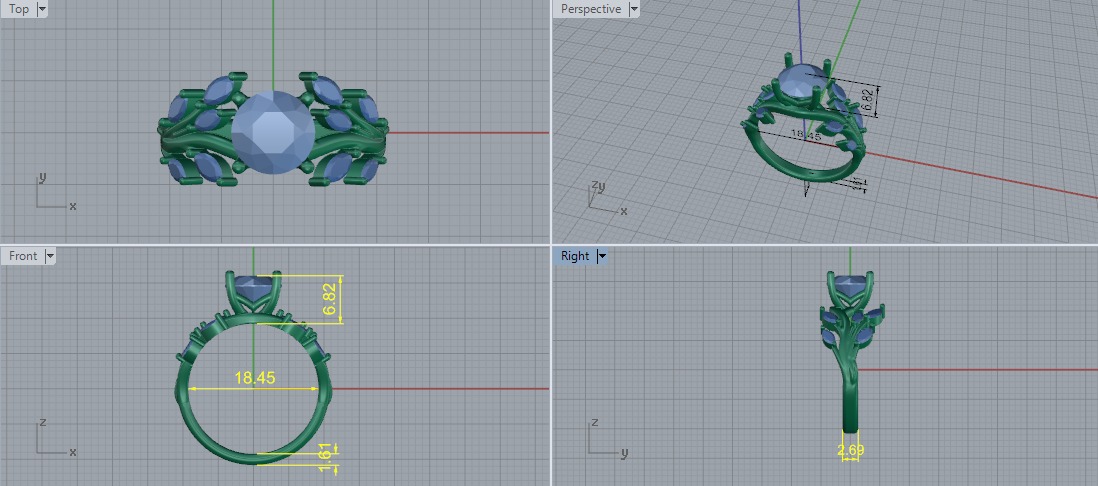Click the world axes icon in Top view

(55, 191)
